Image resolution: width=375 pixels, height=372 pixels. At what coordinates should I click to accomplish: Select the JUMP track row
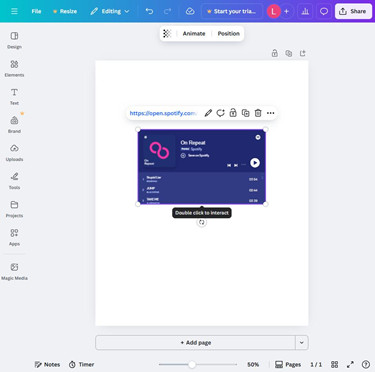(202, 190)
